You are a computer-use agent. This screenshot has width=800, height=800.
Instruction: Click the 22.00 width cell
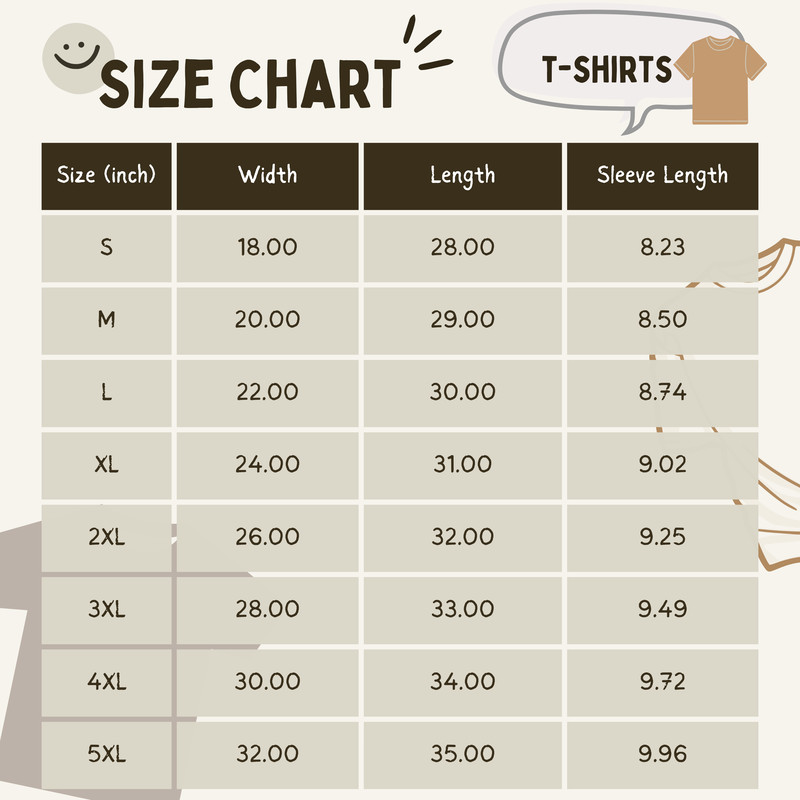coord(267,392)
